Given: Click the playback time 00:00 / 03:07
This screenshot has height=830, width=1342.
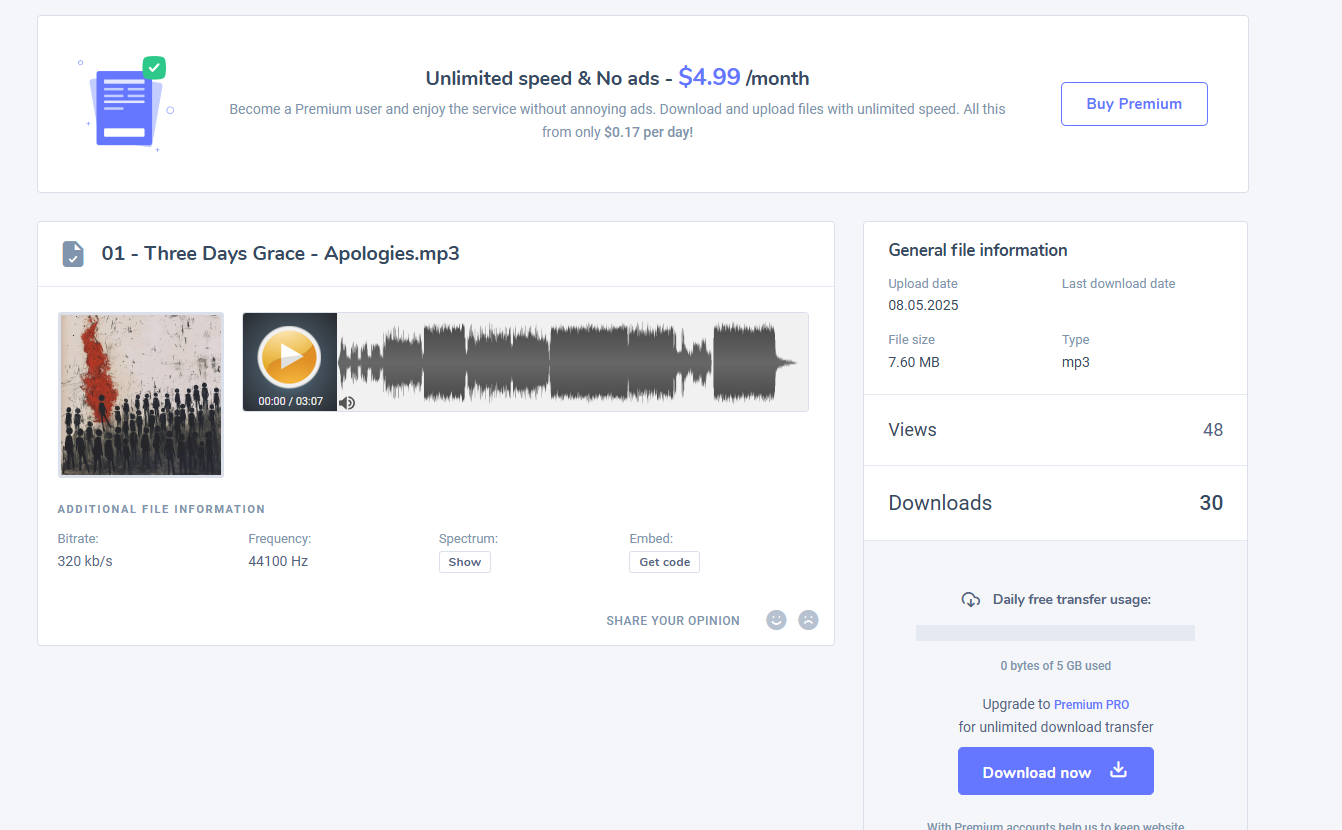Looking at the screenshot, I should tap(290, 401).
